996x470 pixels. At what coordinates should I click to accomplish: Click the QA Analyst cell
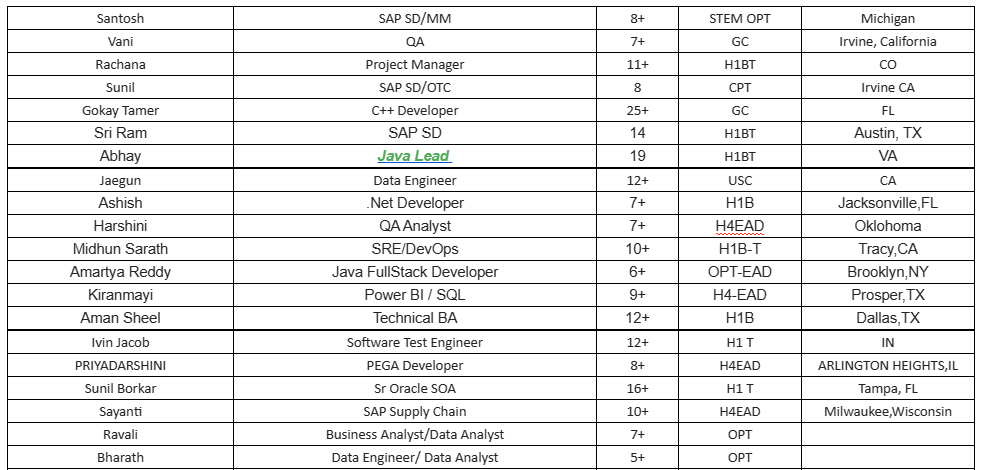point(414,226)
